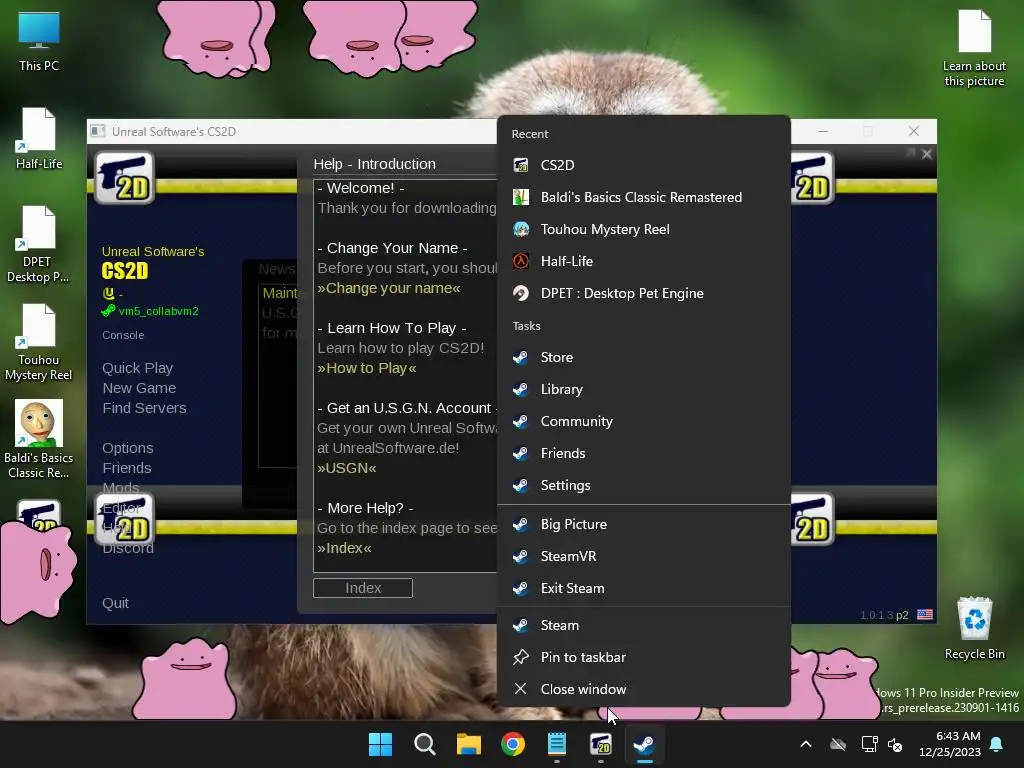Open Touhou Mystery Reel from Recent

point(643,229)
